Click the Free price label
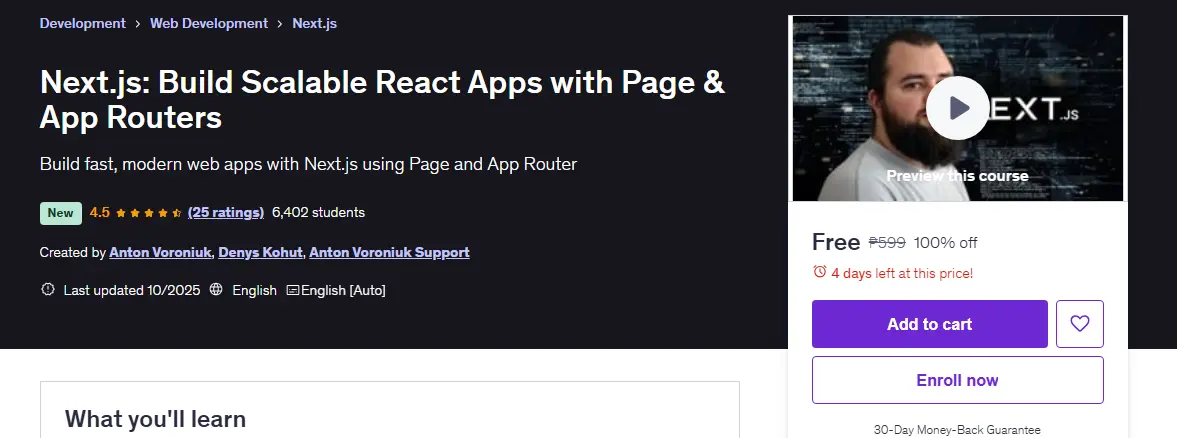 point(835,242)
